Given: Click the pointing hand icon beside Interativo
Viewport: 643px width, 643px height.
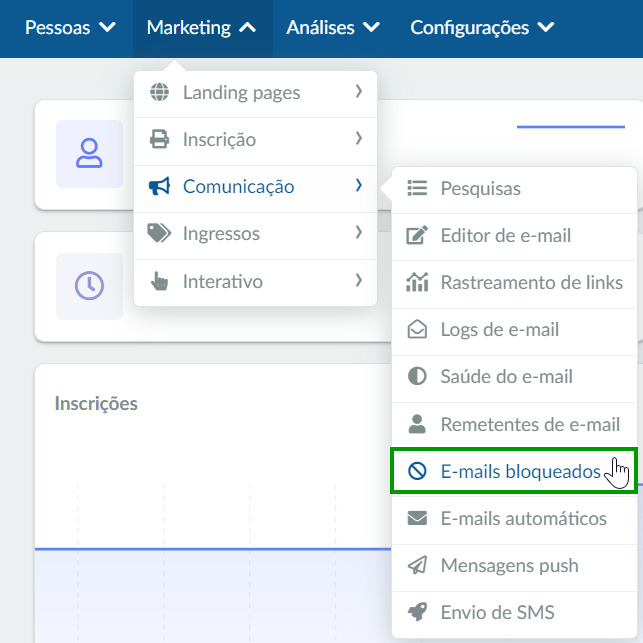Looking at the screenshot, I should click(159, 281).
